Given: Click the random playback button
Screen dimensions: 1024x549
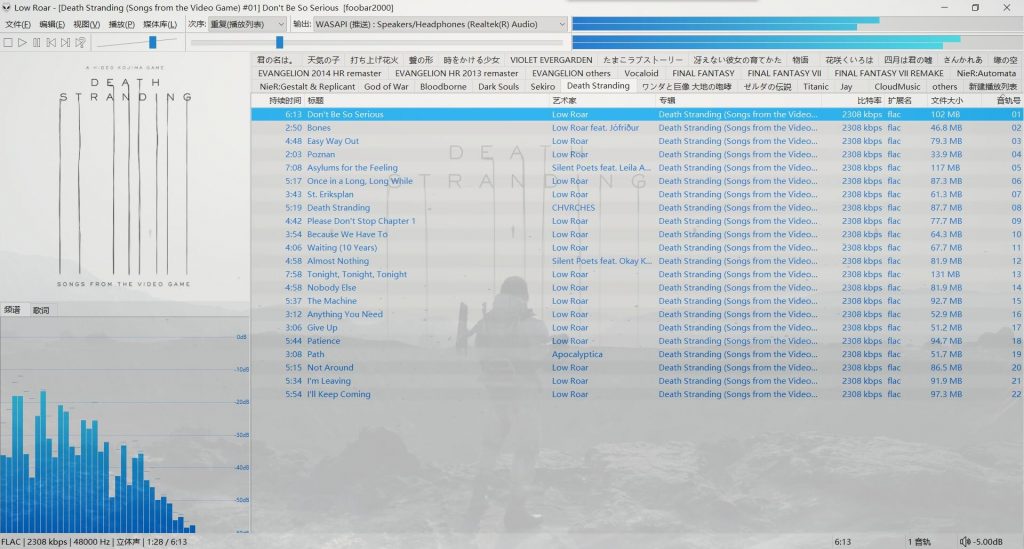Looking at the screenshot, I should click(x=80, y=42).
